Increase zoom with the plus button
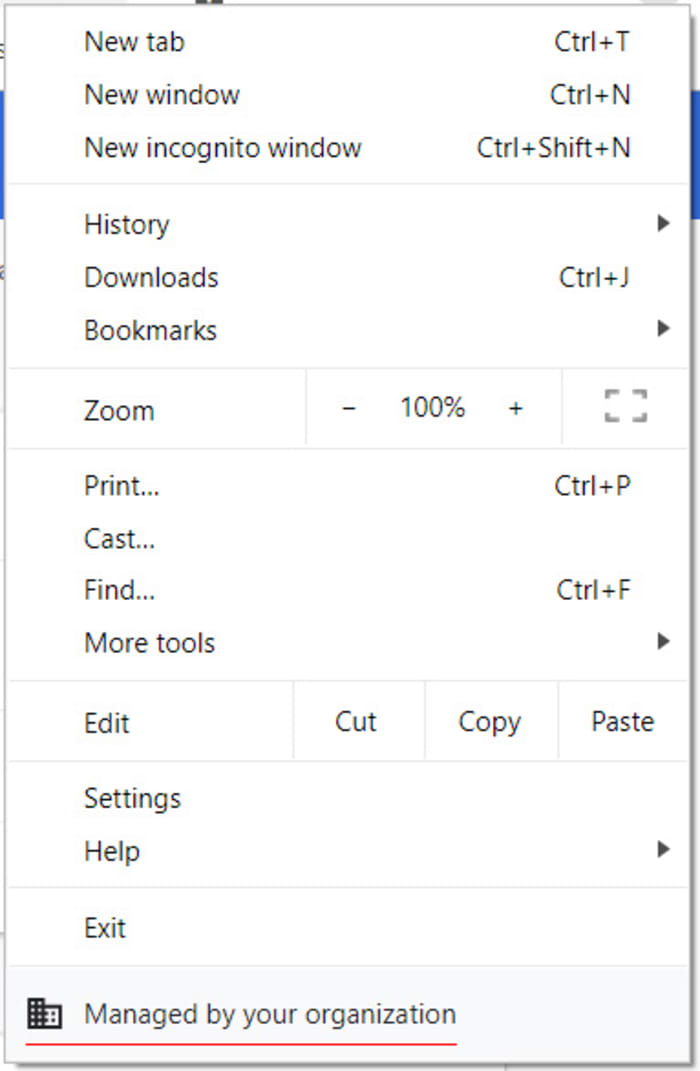This screenshot has width=700, height=1071. [x=515, y=408]
